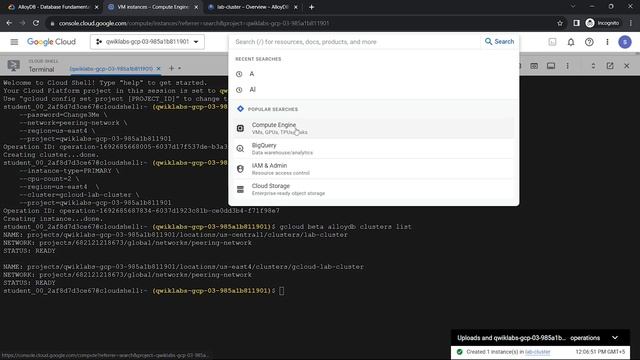The image size is (640, 360).
Task: Click the Incognito profile indicator
Action: tap(602, 23)
